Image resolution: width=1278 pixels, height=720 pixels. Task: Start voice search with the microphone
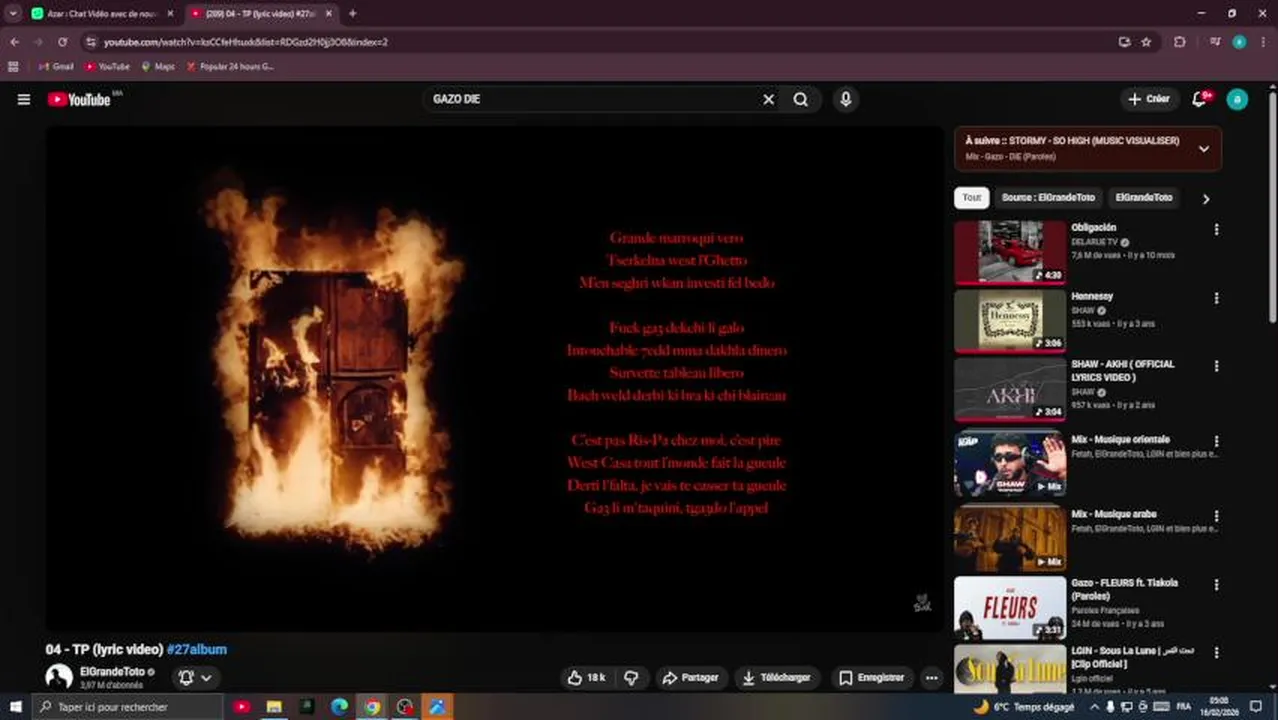845,99
